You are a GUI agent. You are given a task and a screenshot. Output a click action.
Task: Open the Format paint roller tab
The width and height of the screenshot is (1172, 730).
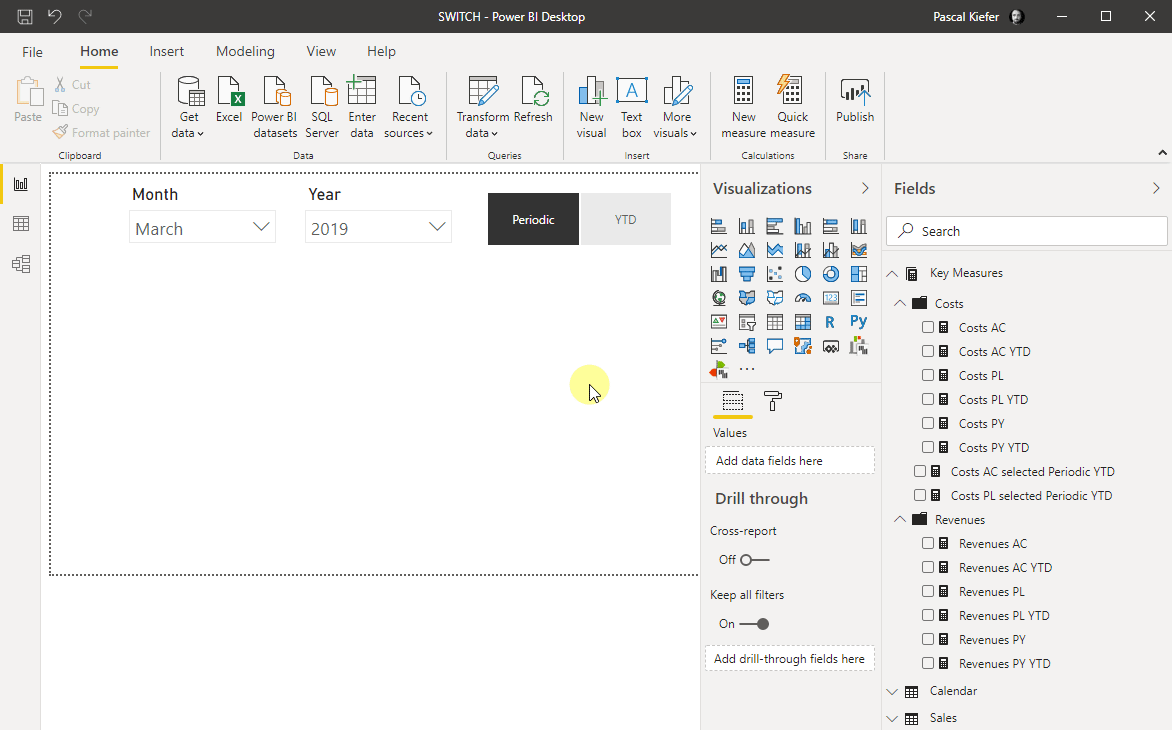773,401
